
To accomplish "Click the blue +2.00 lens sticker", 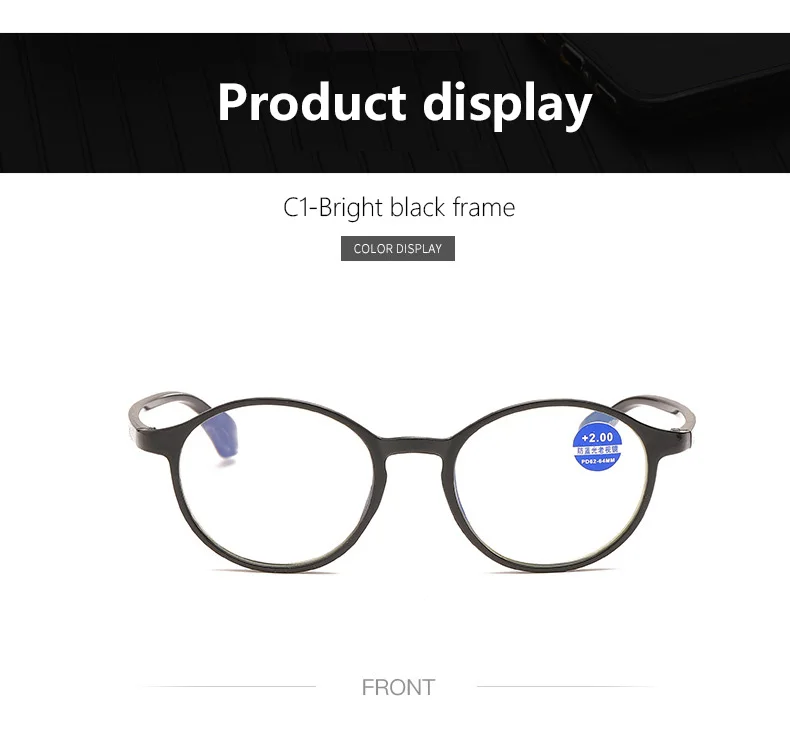I will (597, 448).
